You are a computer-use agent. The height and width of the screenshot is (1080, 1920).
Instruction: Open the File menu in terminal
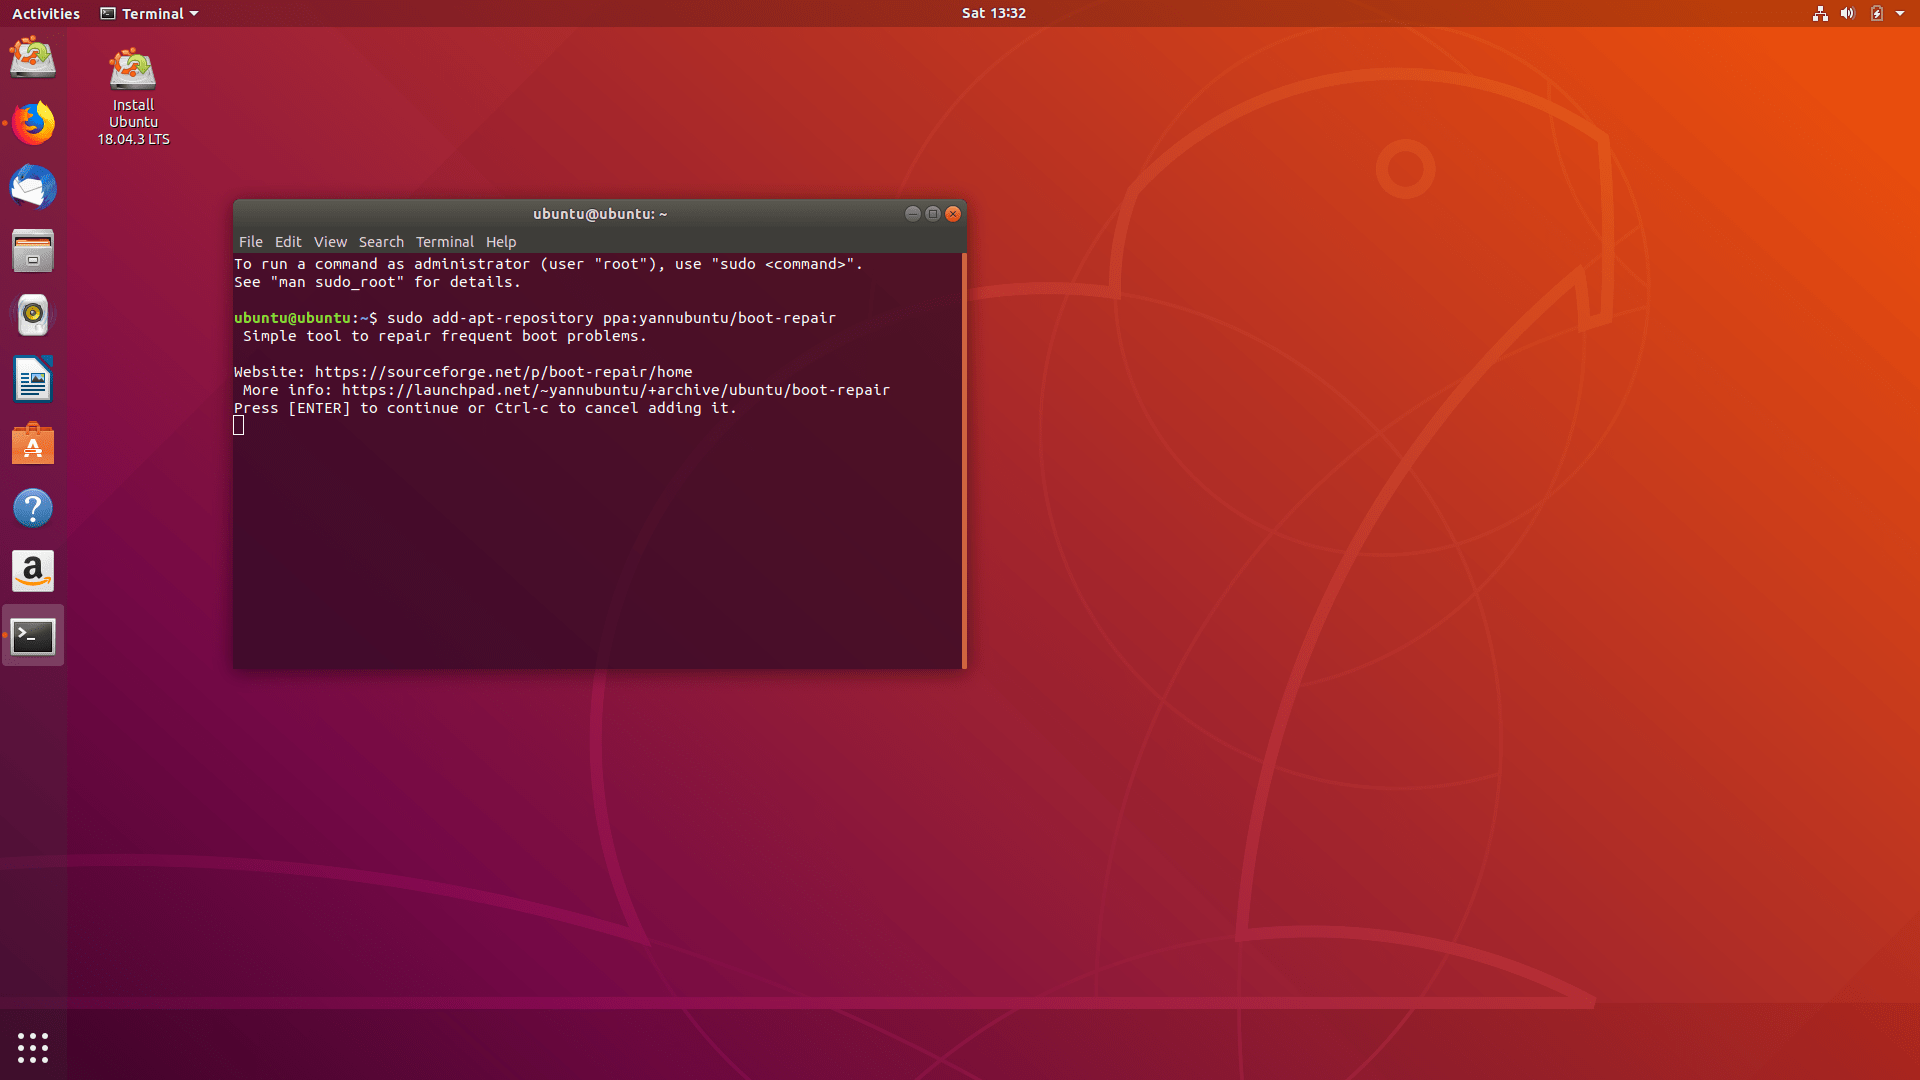tap(250, 242)
